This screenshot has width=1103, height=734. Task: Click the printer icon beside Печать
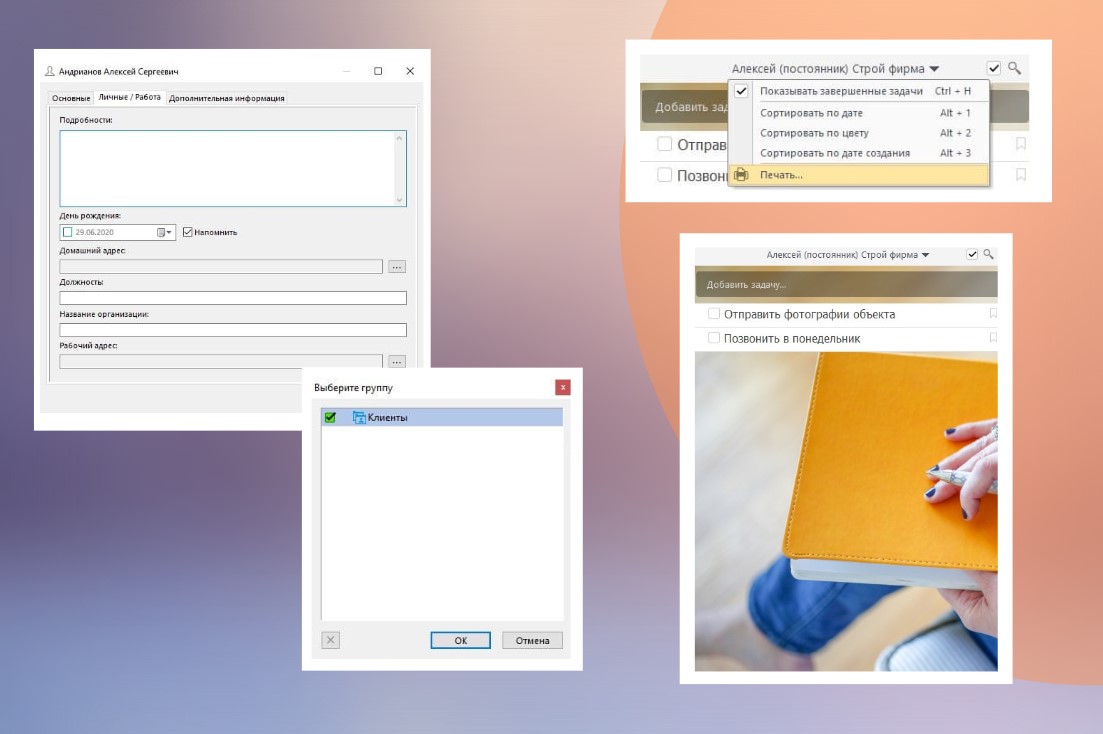point(741,175)
